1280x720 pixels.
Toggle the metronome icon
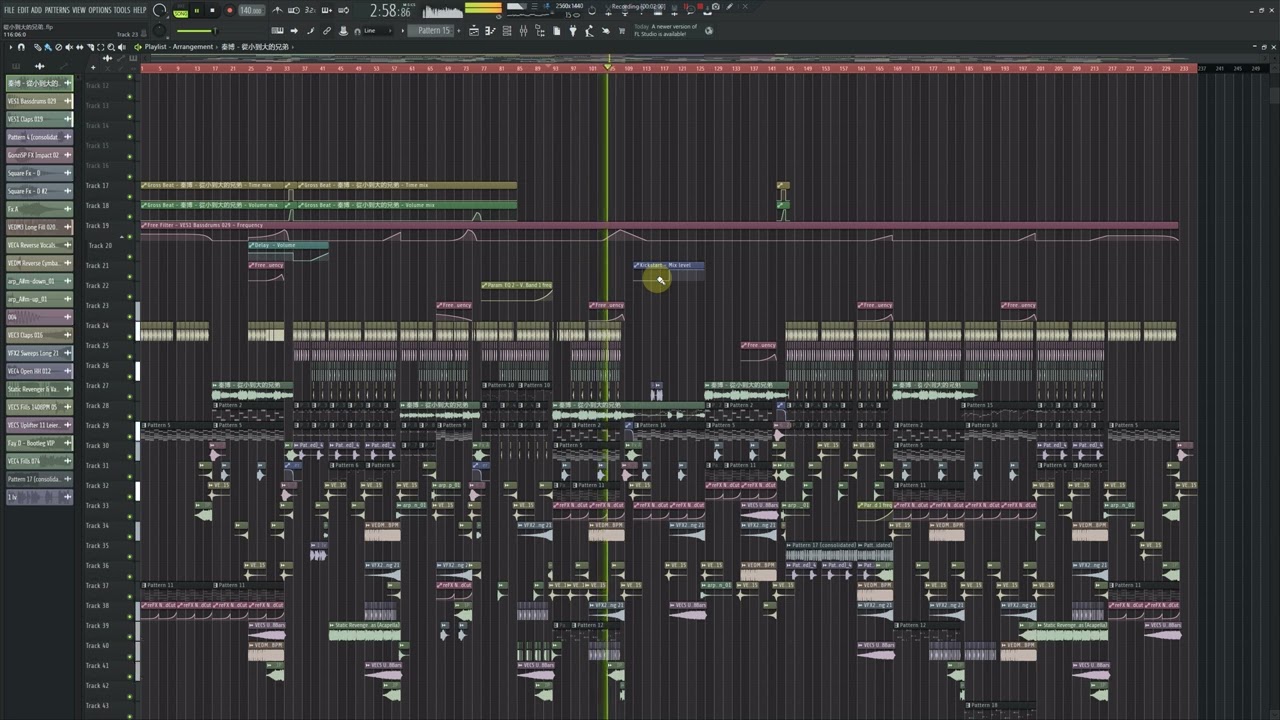click(278, 10)
